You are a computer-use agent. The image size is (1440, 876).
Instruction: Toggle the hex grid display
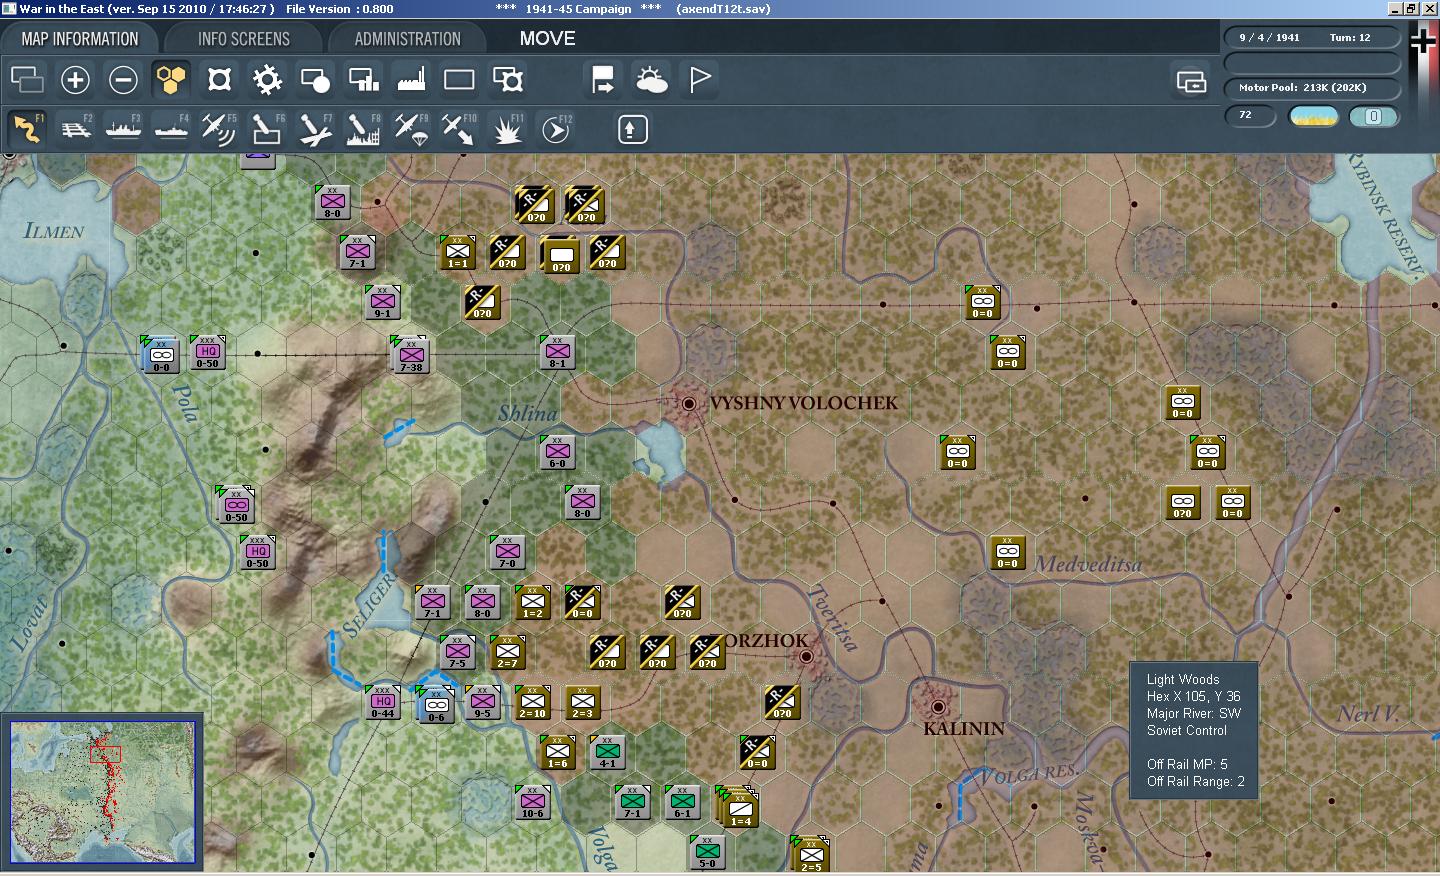(x=171, y=79)
